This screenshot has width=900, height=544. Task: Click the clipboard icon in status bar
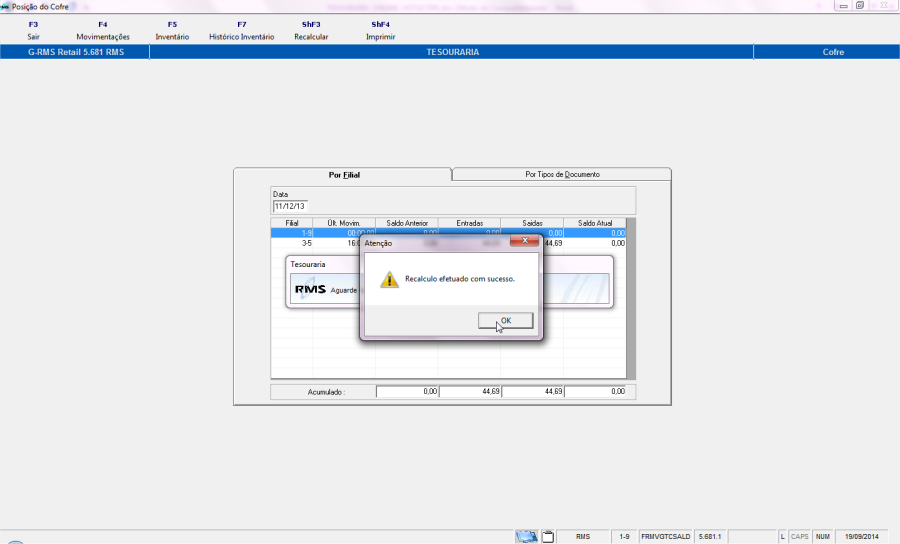point(548,537)
